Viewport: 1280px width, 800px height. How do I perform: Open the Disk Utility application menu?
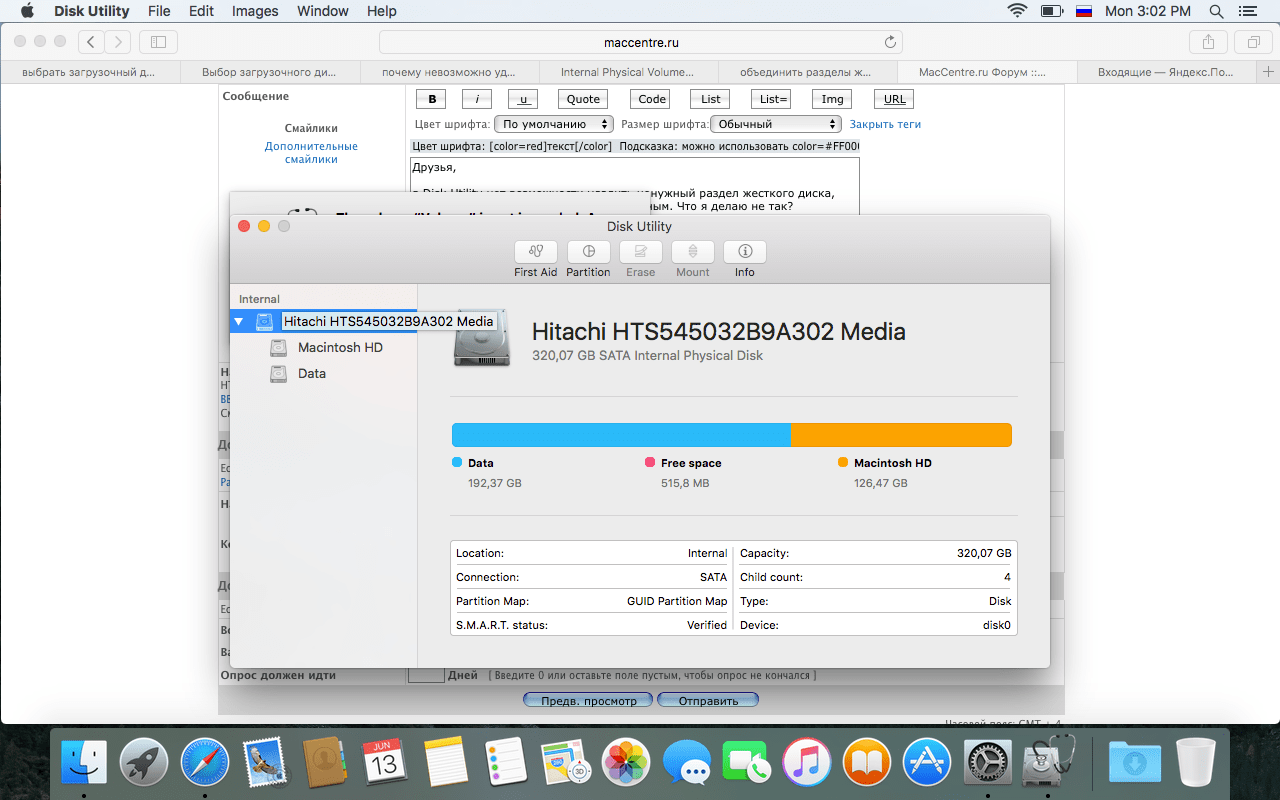(x=91, y=11)
